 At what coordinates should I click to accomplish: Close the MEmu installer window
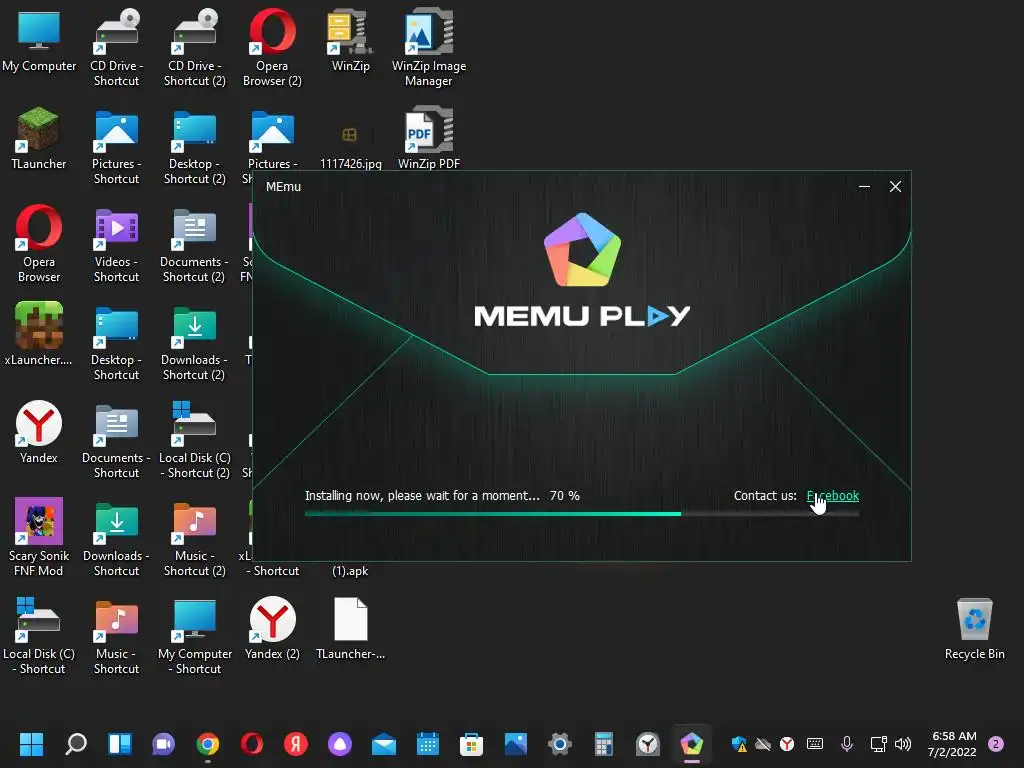tap(895, 187)
